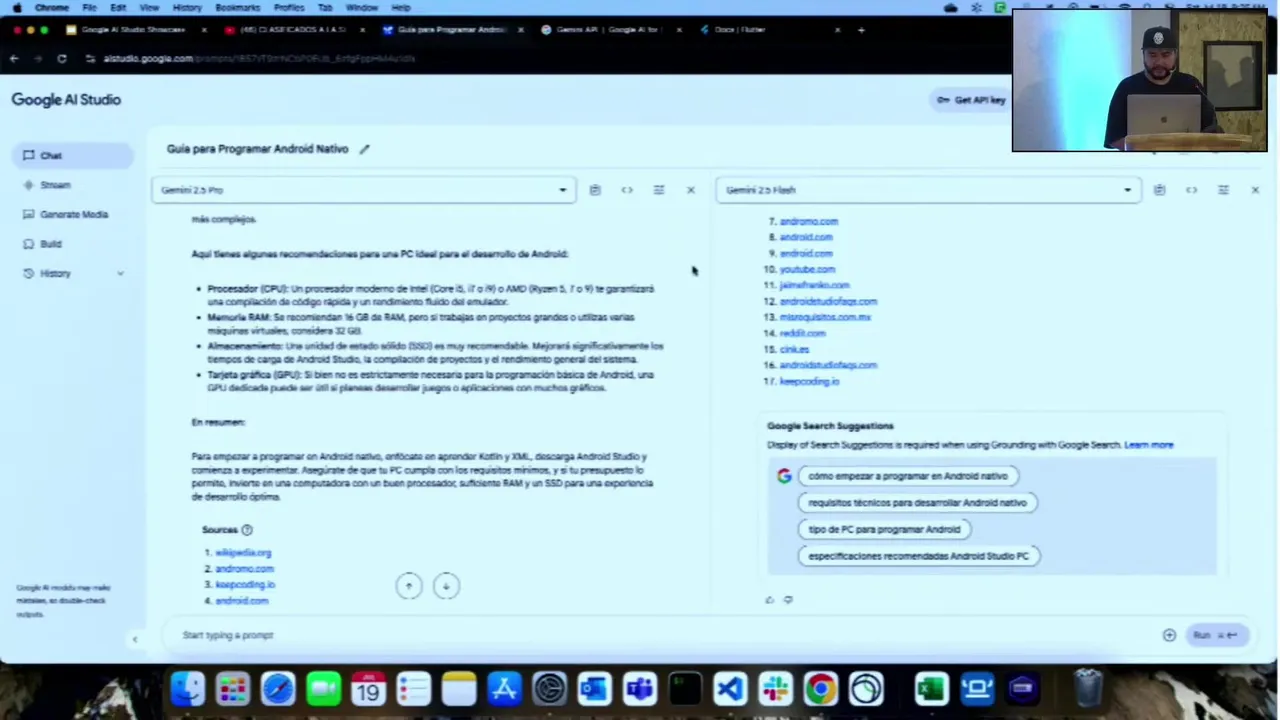Screen dimensions: 1280x720
Task: Select Chat in the sidebar
Action: pos(73,156)
